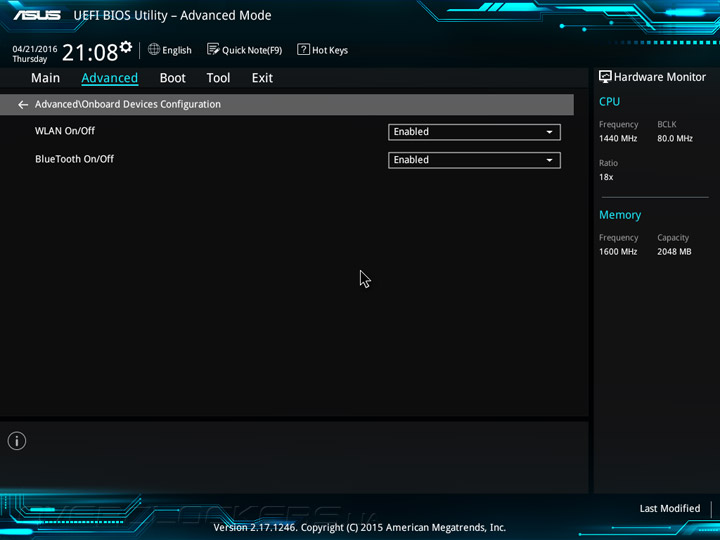Click the Quick Note notepad icon
The width and height of the screenshot is (720, 540).
pyautogui.click(x=213, y=49)
